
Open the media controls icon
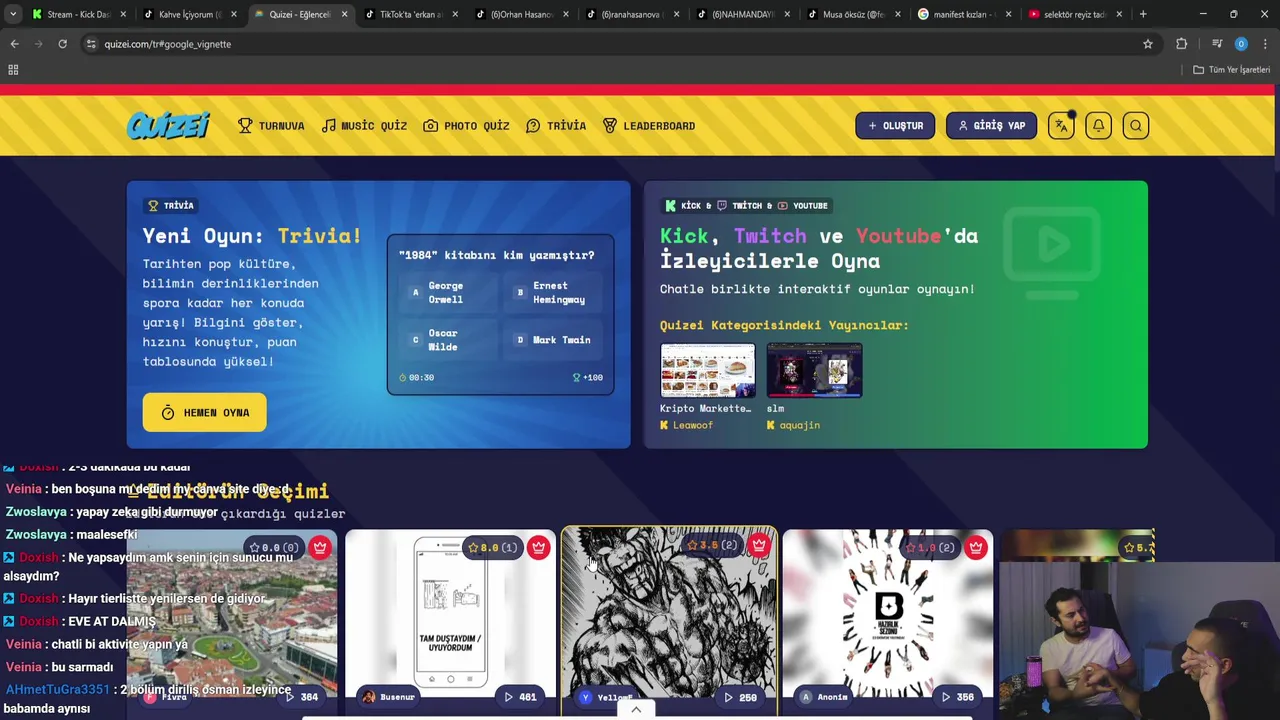pyautogui.click(x=1216, y=44)
